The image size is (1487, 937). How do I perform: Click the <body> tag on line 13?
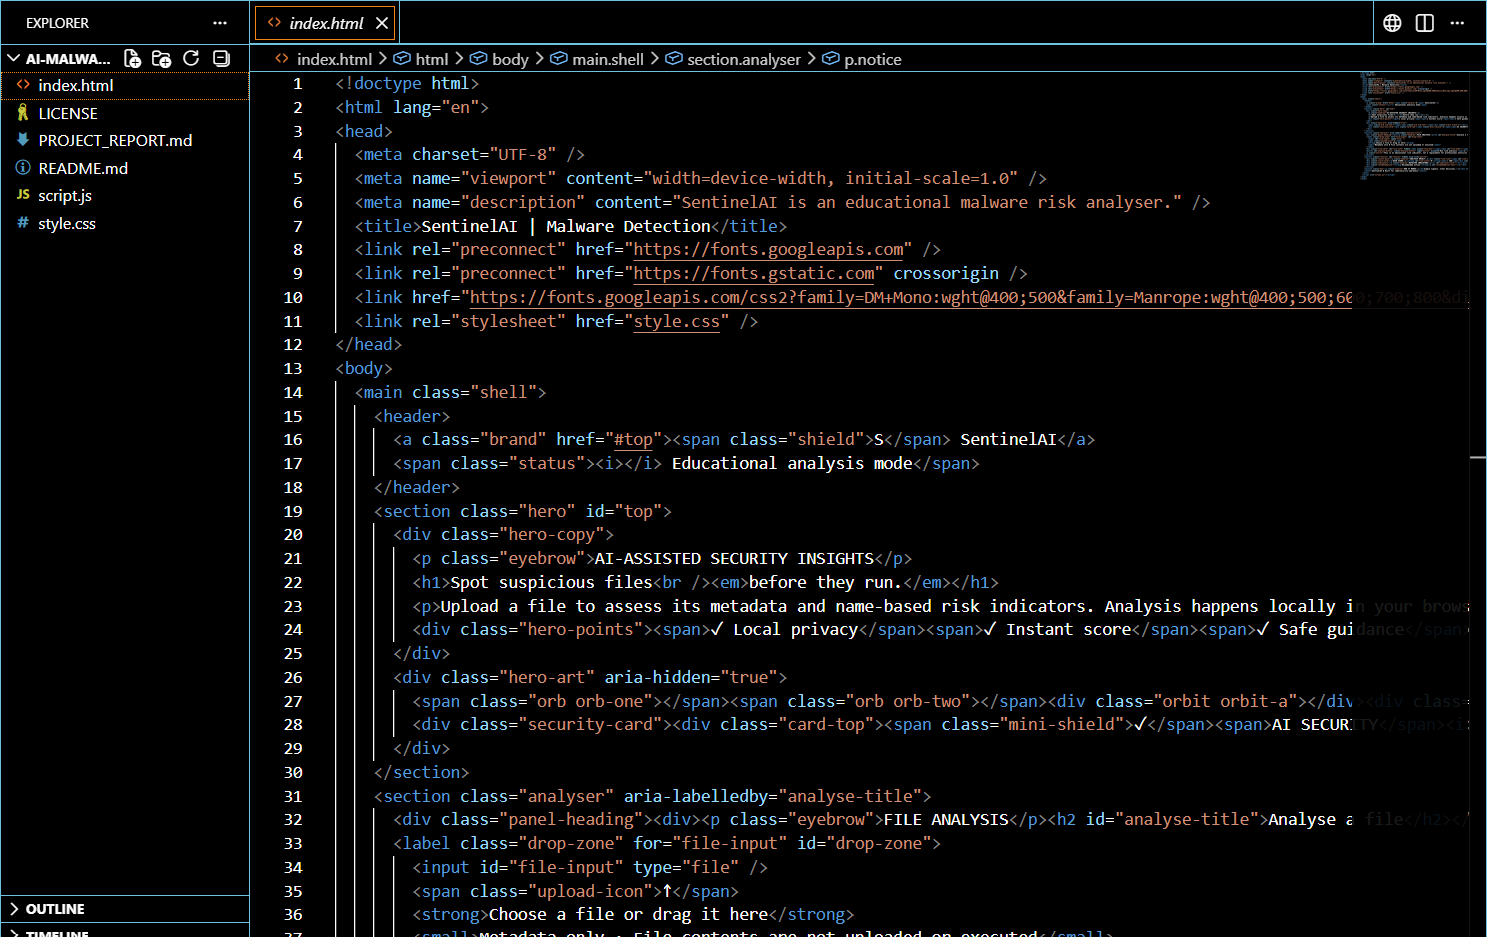click(364, 368)
